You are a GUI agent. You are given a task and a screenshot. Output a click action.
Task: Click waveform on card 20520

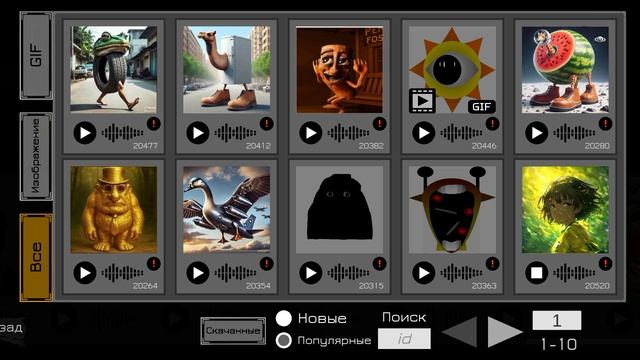(x=574, y=273)
